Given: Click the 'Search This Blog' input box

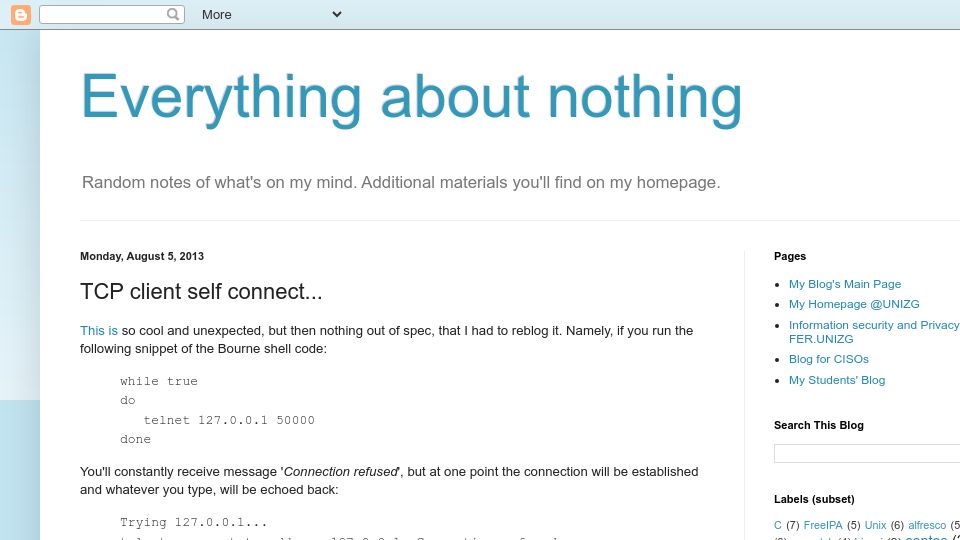Looking at the screenshot, I should [x=867, y=454].
